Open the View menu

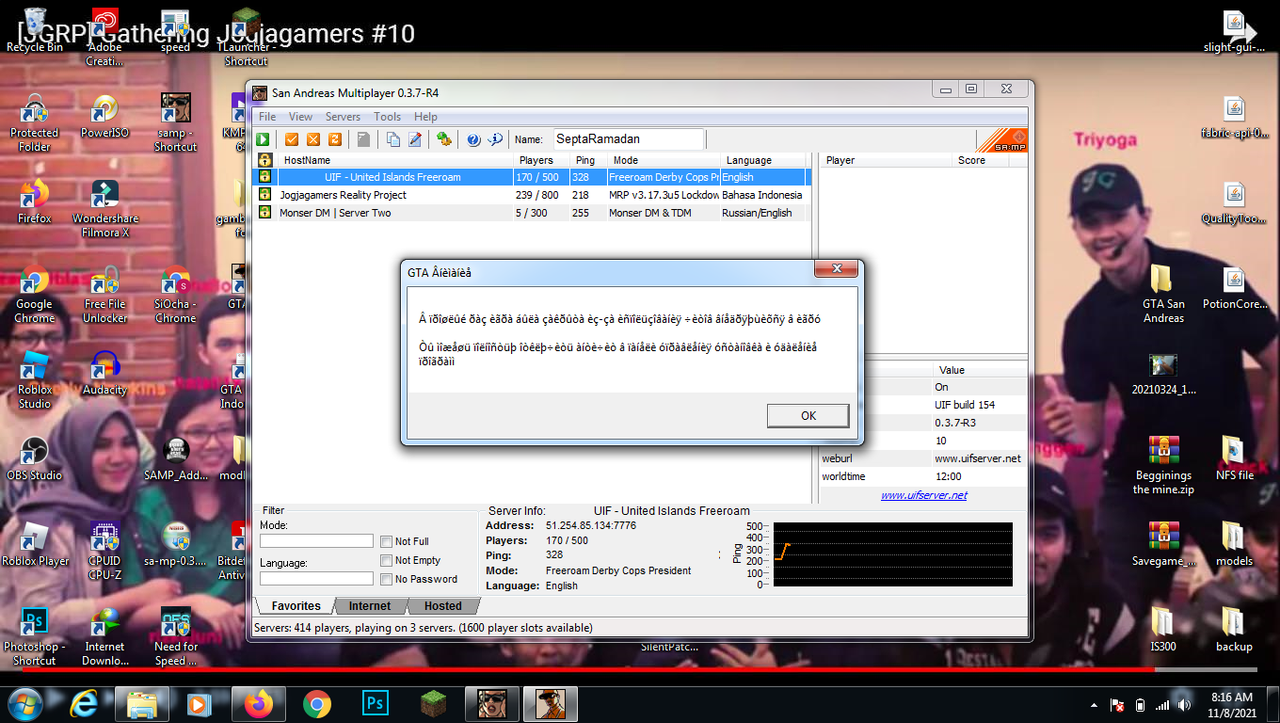[x=300, y=117]
